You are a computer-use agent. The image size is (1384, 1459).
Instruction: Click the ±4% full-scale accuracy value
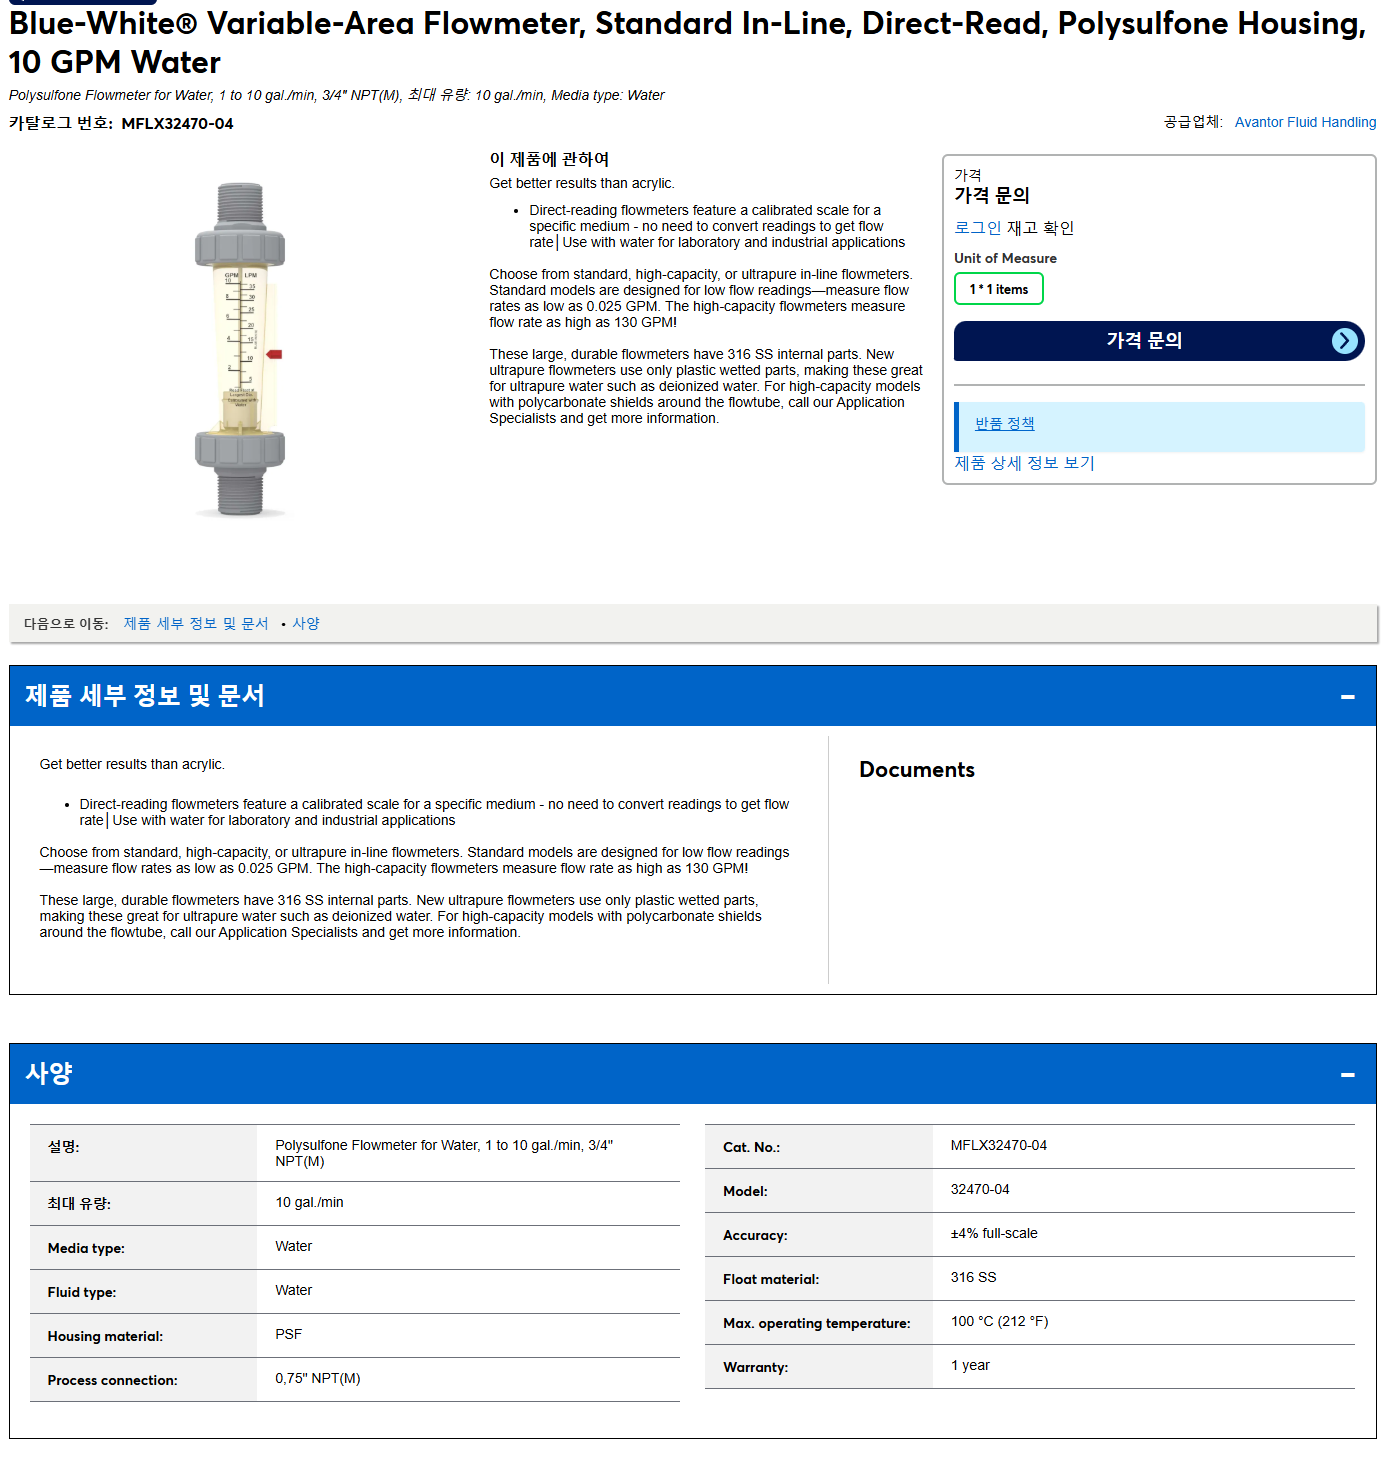[994, 1233]
